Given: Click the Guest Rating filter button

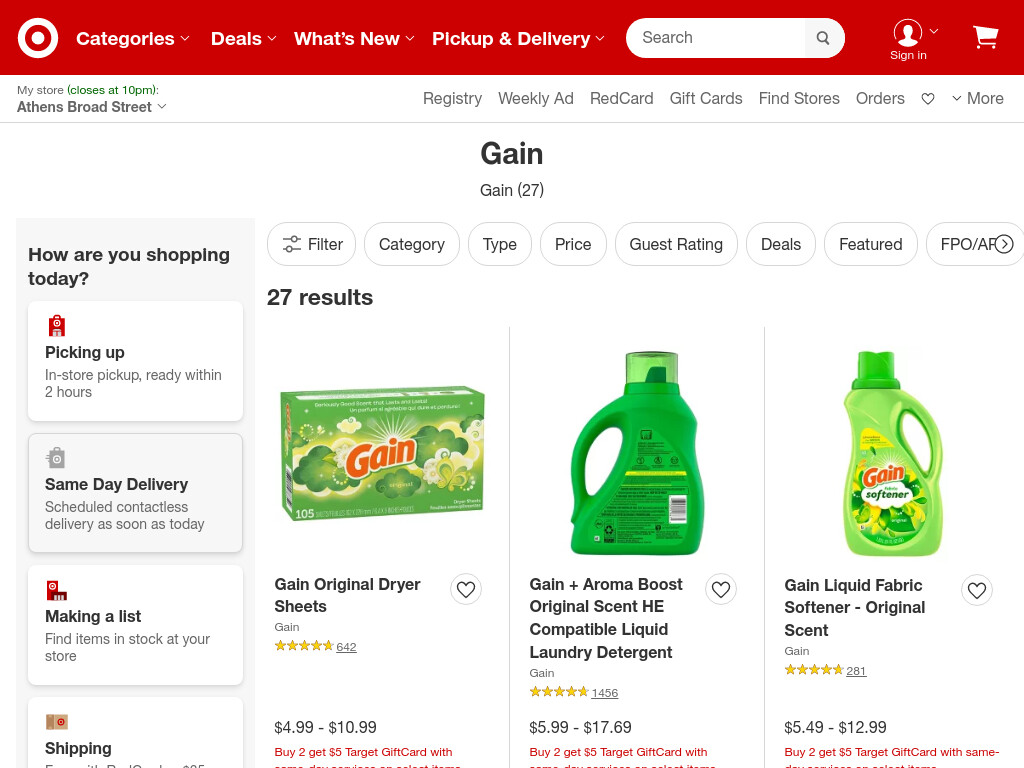Looking at the screenshot, I should 676,244.
